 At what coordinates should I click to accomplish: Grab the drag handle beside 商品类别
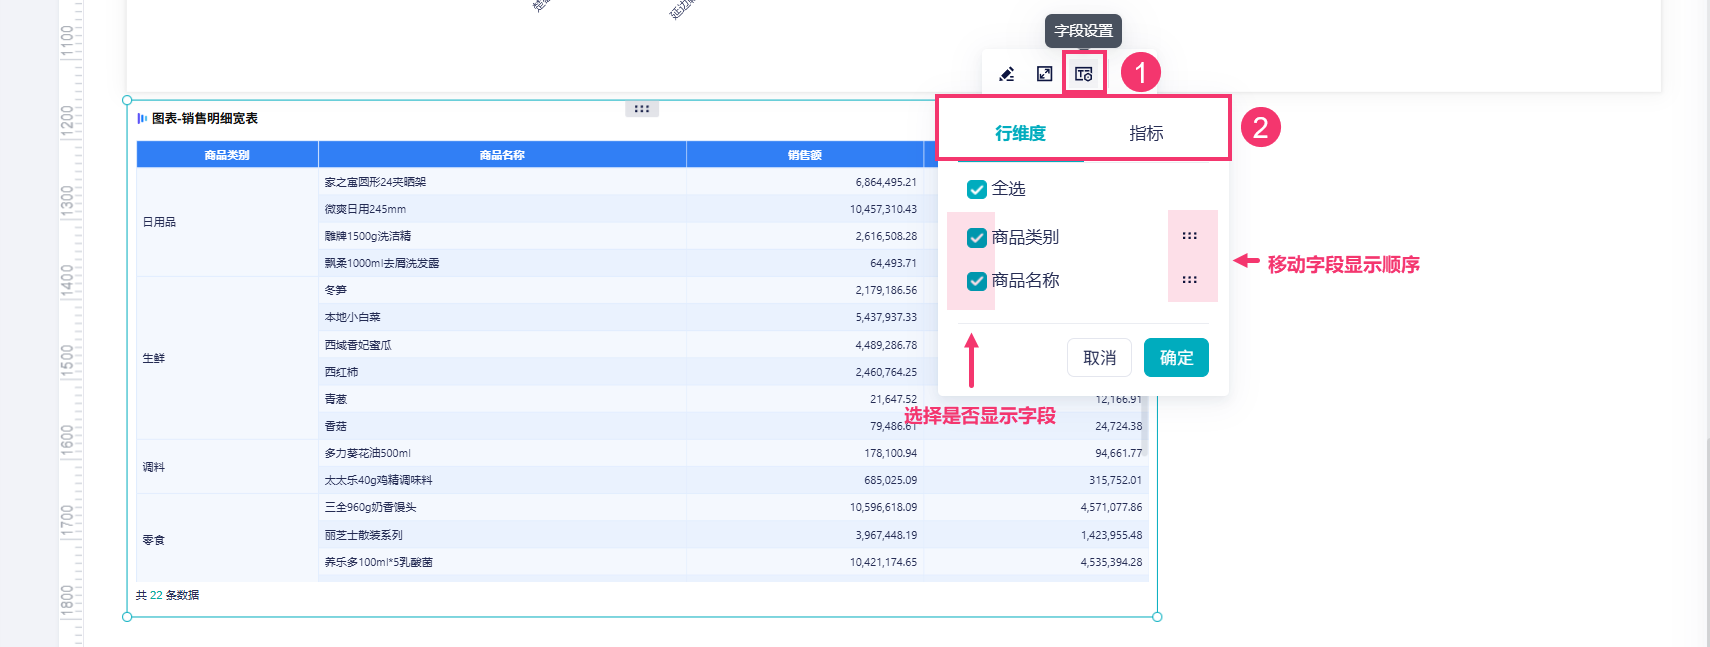coord(1189,236)
